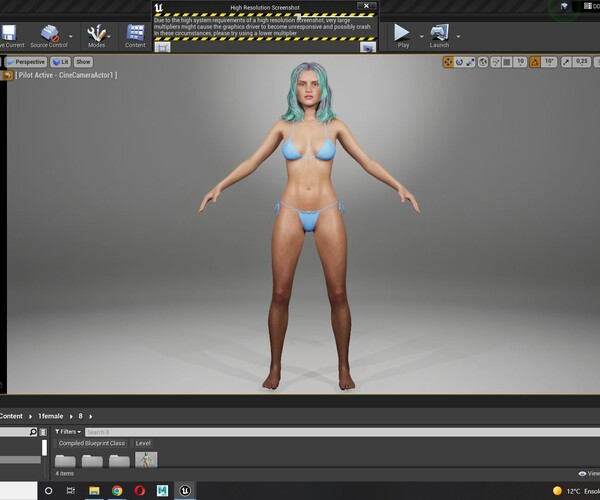Expand the Source Control dropdown arrow

pyautogui.click(x=71, y=36)
